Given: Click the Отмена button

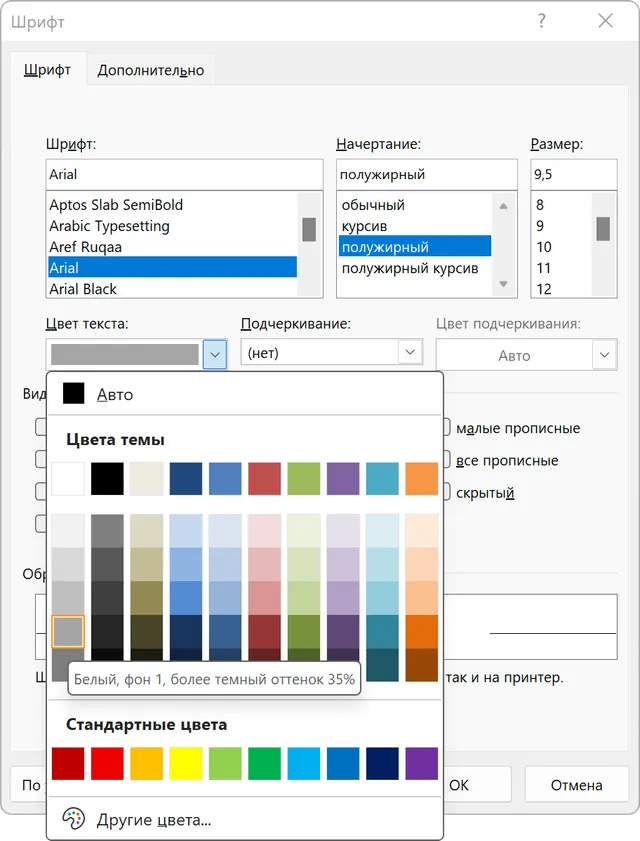Looking at the screenshot, I should tap(576, 784).
